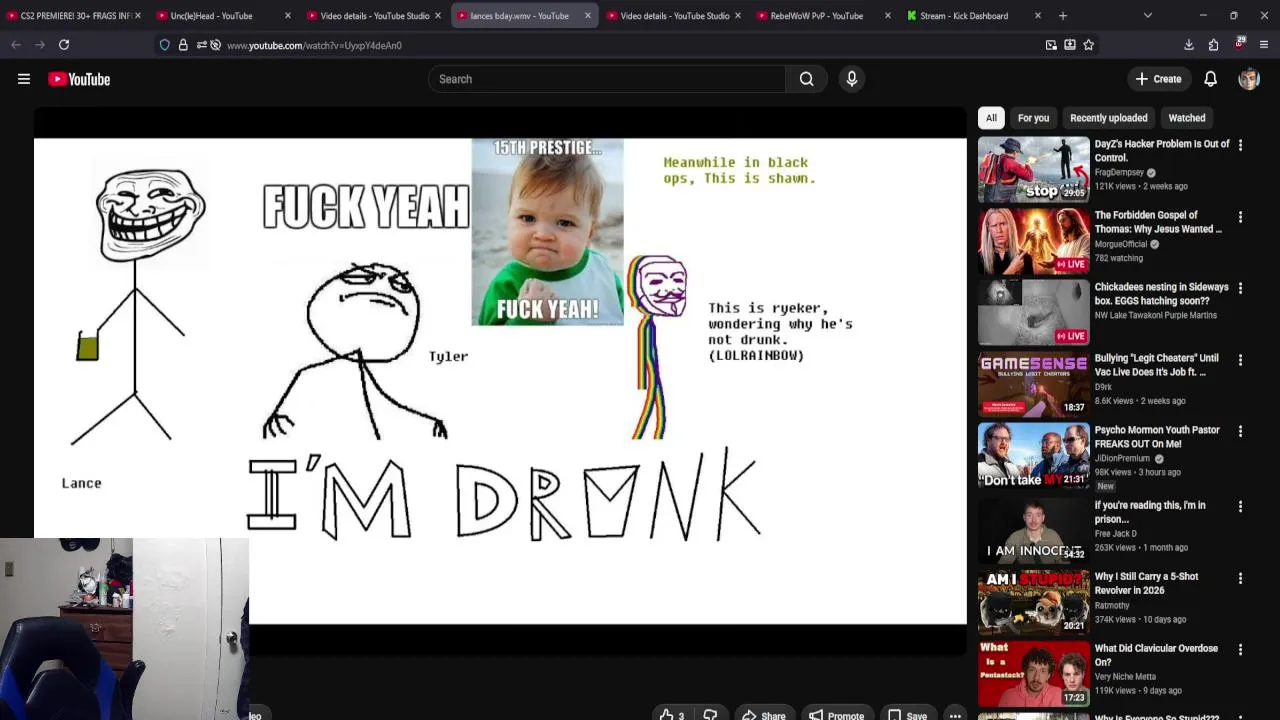Select the Watched filter chip
Viewport: 1280px width, 720px height.
[x=1186, y=118]
